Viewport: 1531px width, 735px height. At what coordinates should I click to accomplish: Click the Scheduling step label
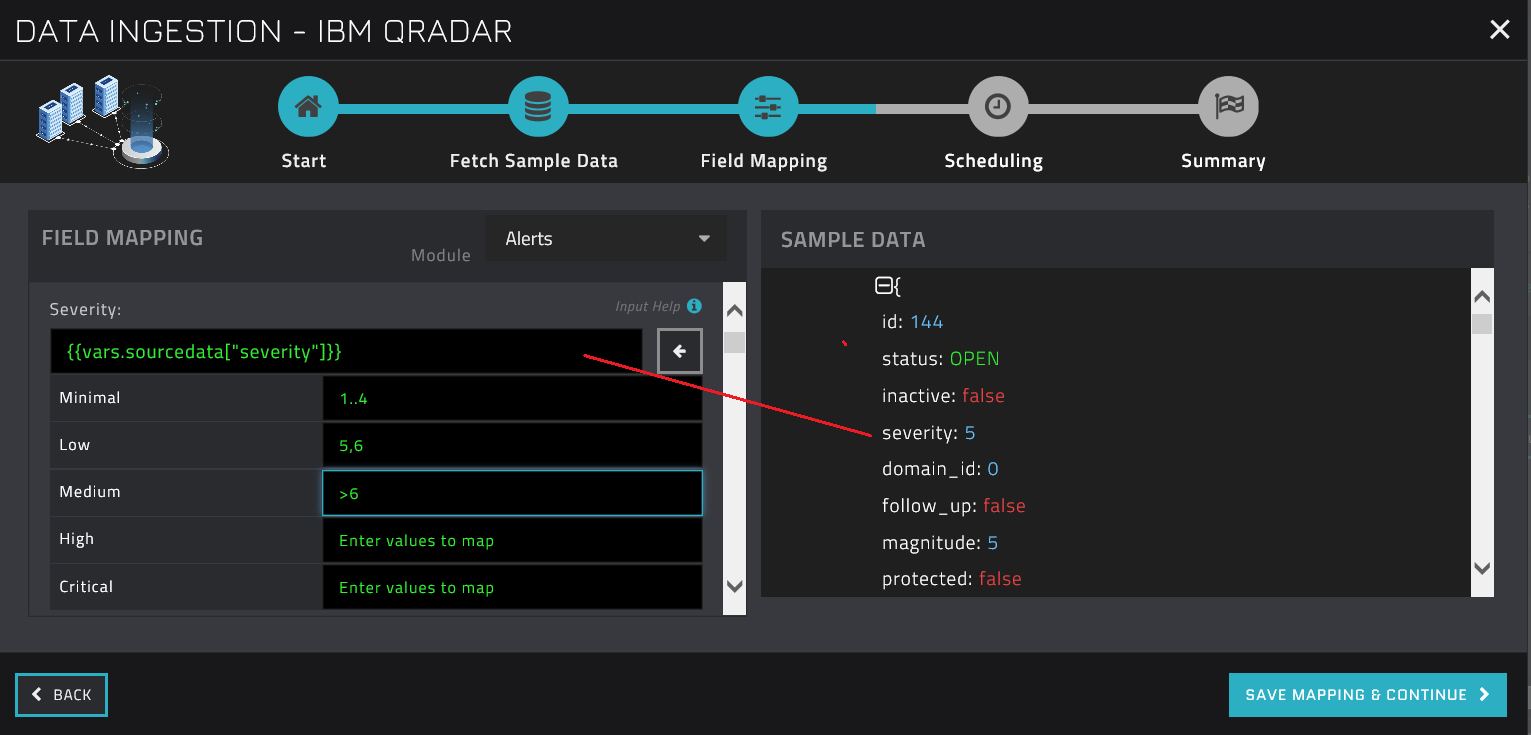pos(994,161)
